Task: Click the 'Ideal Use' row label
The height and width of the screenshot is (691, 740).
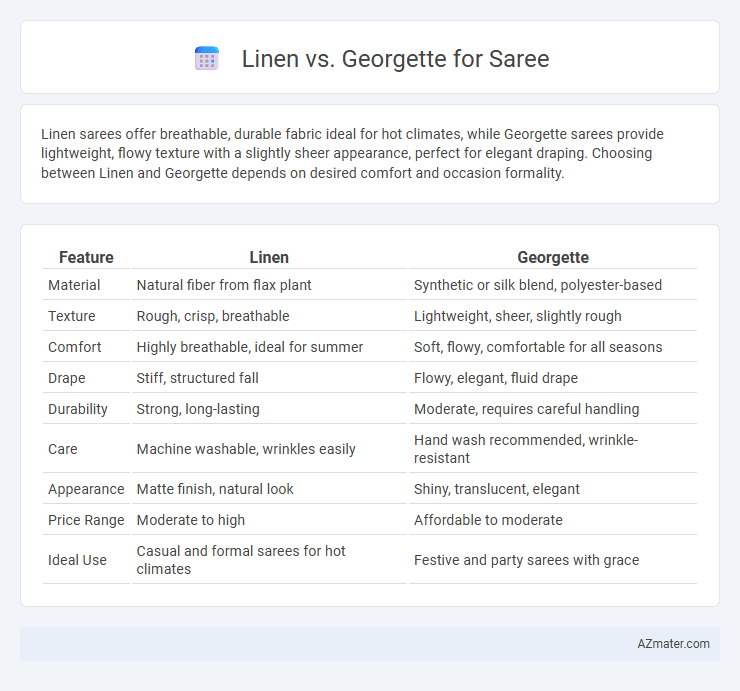Action: [77, 560]
